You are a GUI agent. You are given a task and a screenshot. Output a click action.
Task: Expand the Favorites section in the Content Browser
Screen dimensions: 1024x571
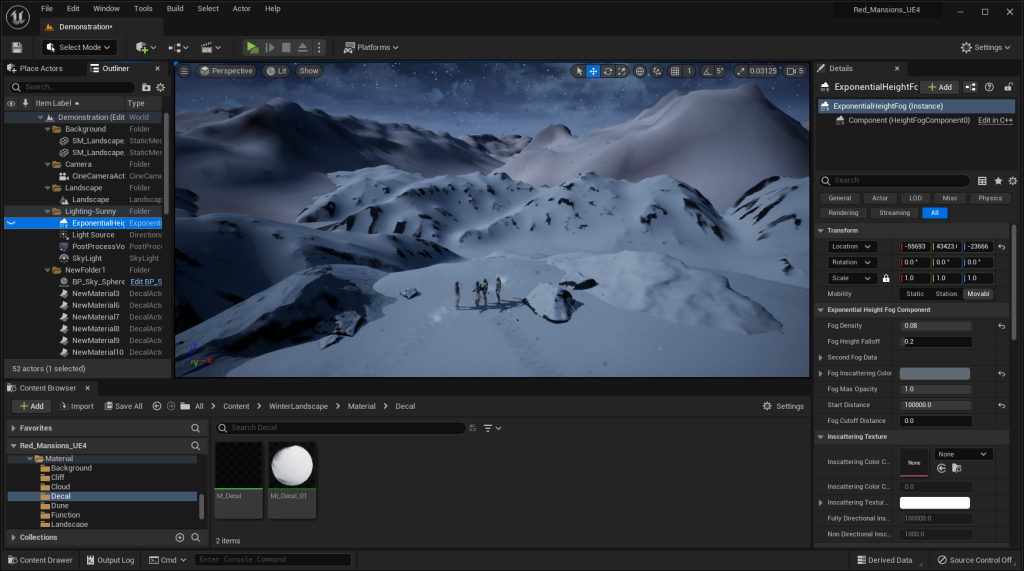tap(13, 428)
